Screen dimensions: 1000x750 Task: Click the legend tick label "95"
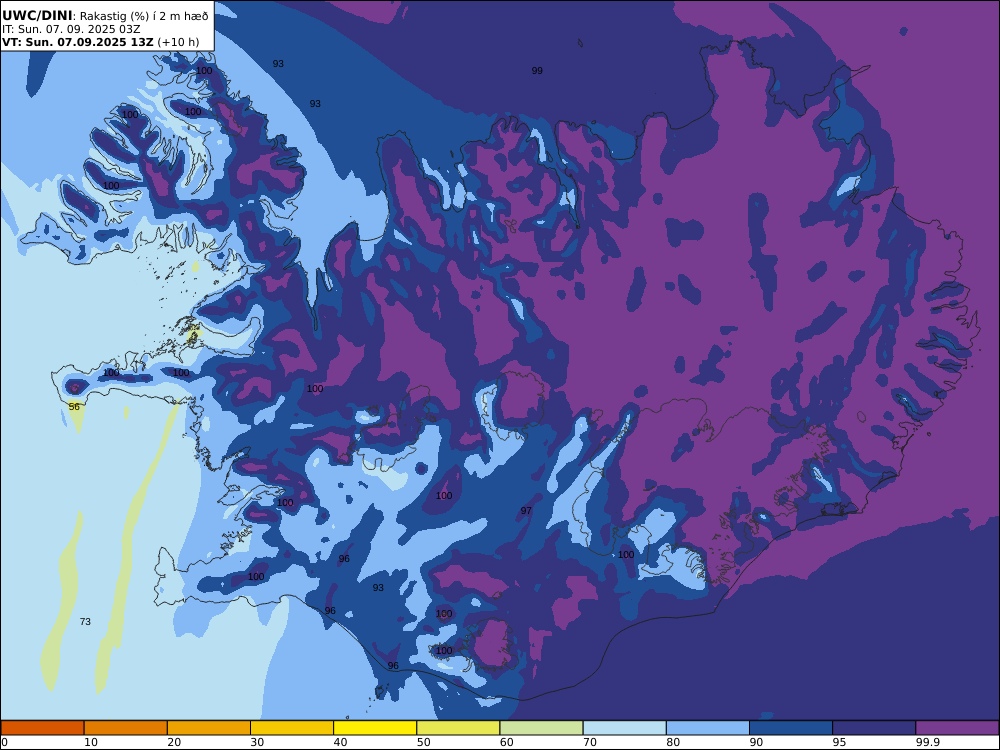tap(839, 742)
